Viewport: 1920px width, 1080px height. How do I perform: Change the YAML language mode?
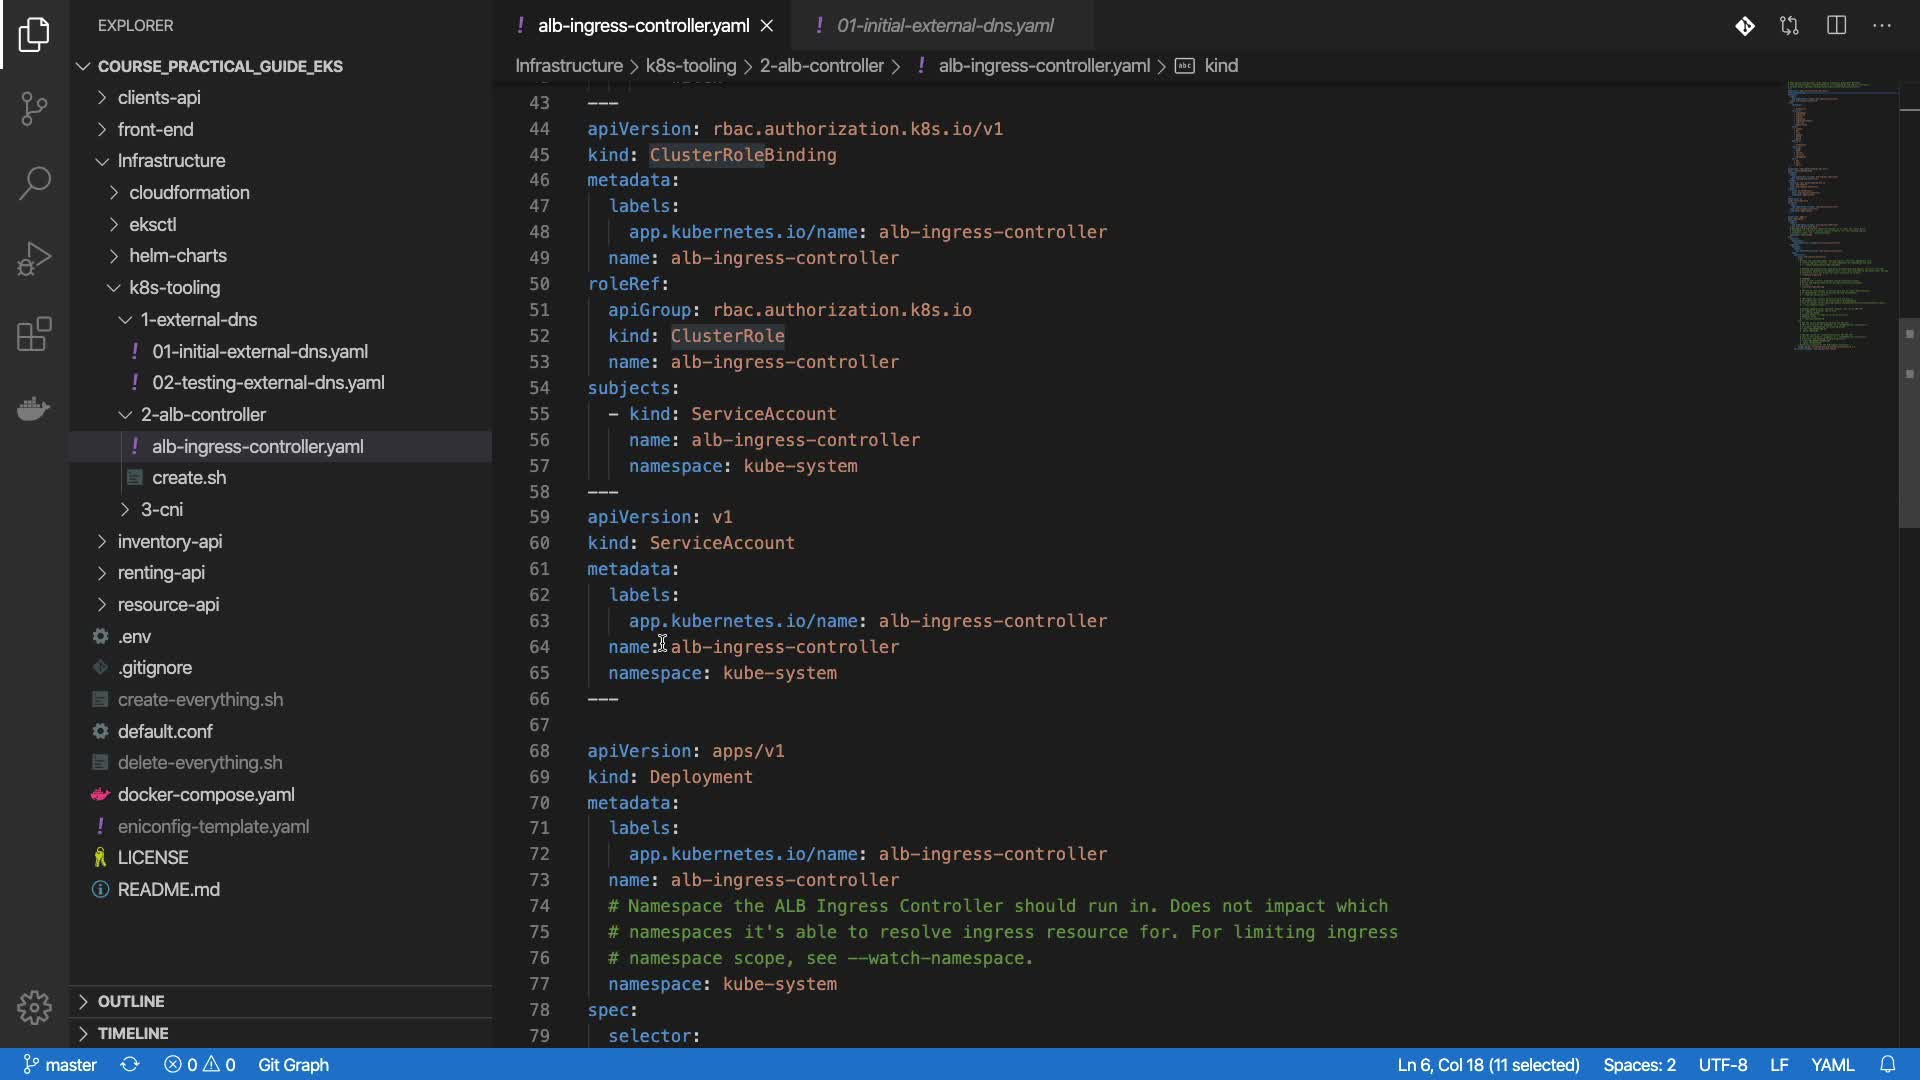tap(1832, 1064)
